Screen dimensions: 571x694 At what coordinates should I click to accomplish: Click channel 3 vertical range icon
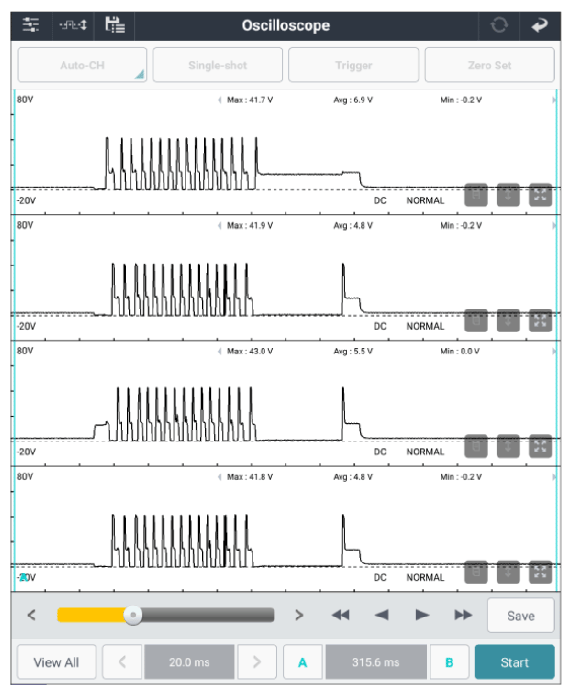508,446
